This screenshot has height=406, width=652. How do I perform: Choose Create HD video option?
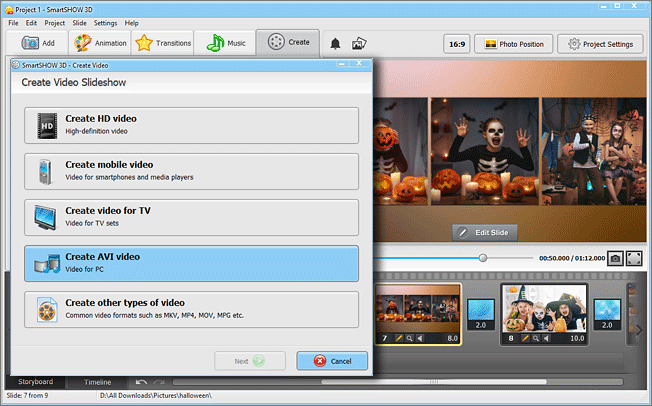pyautogui.click(x=191, y=126)
